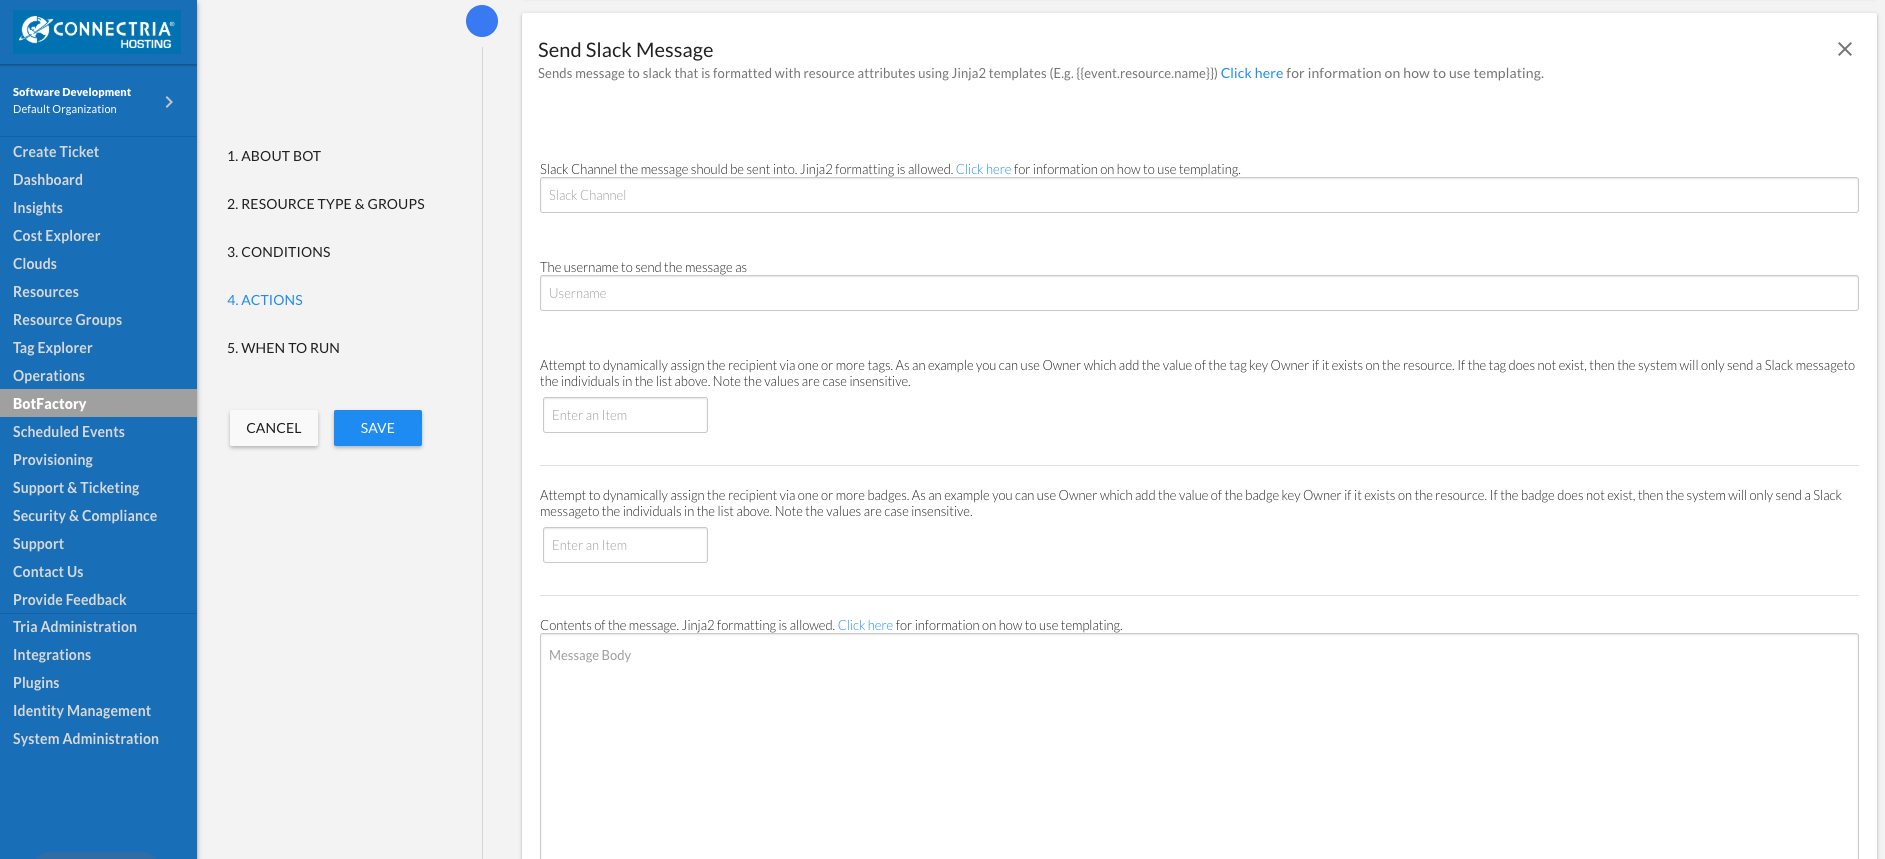Follow Click here link in panel header
Viewport: 1885px width, 859px height.
1251,73
